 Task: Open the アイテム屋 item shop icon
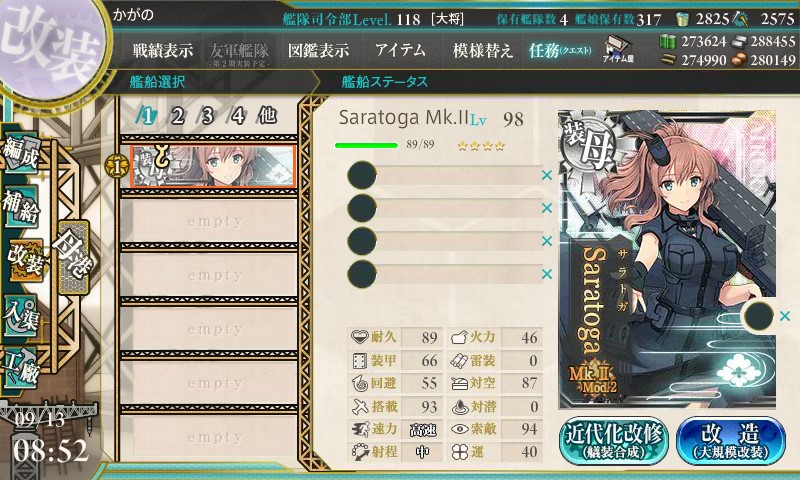pyautogui.click(x=618, y=49)
